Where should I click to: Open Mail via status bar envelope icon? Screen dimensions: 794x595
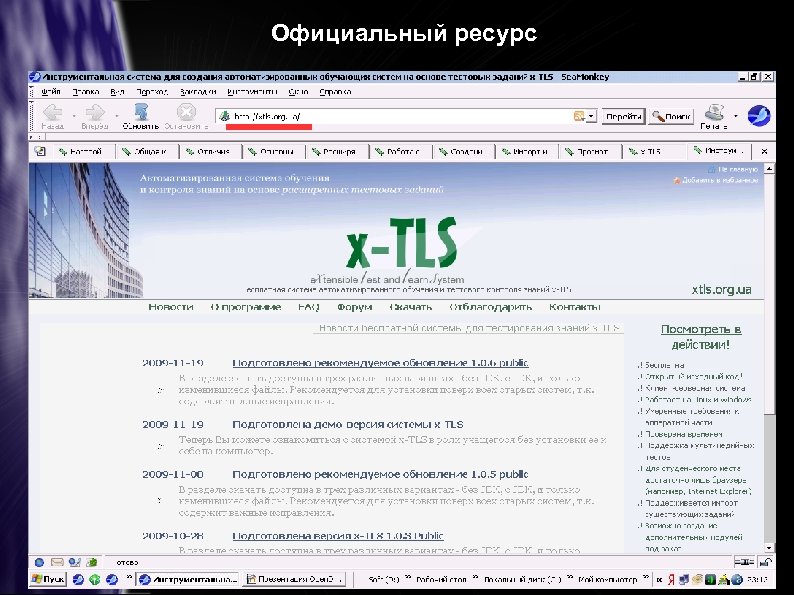(57, 562)
